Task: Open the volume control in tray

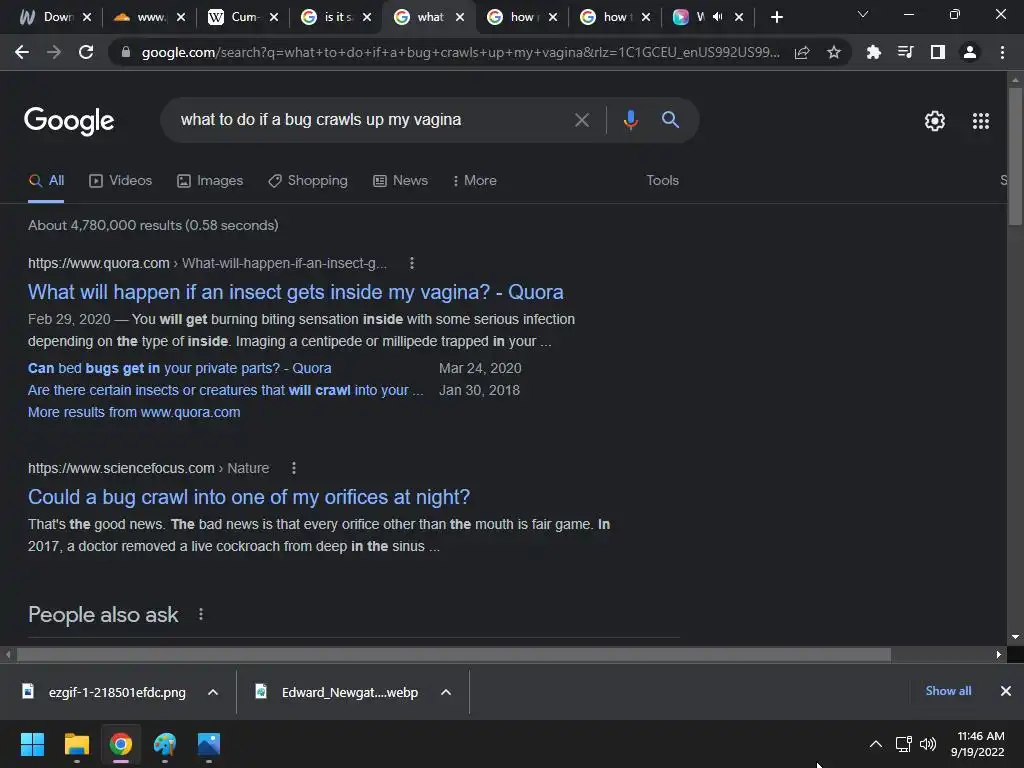Action: coord(928,744)
